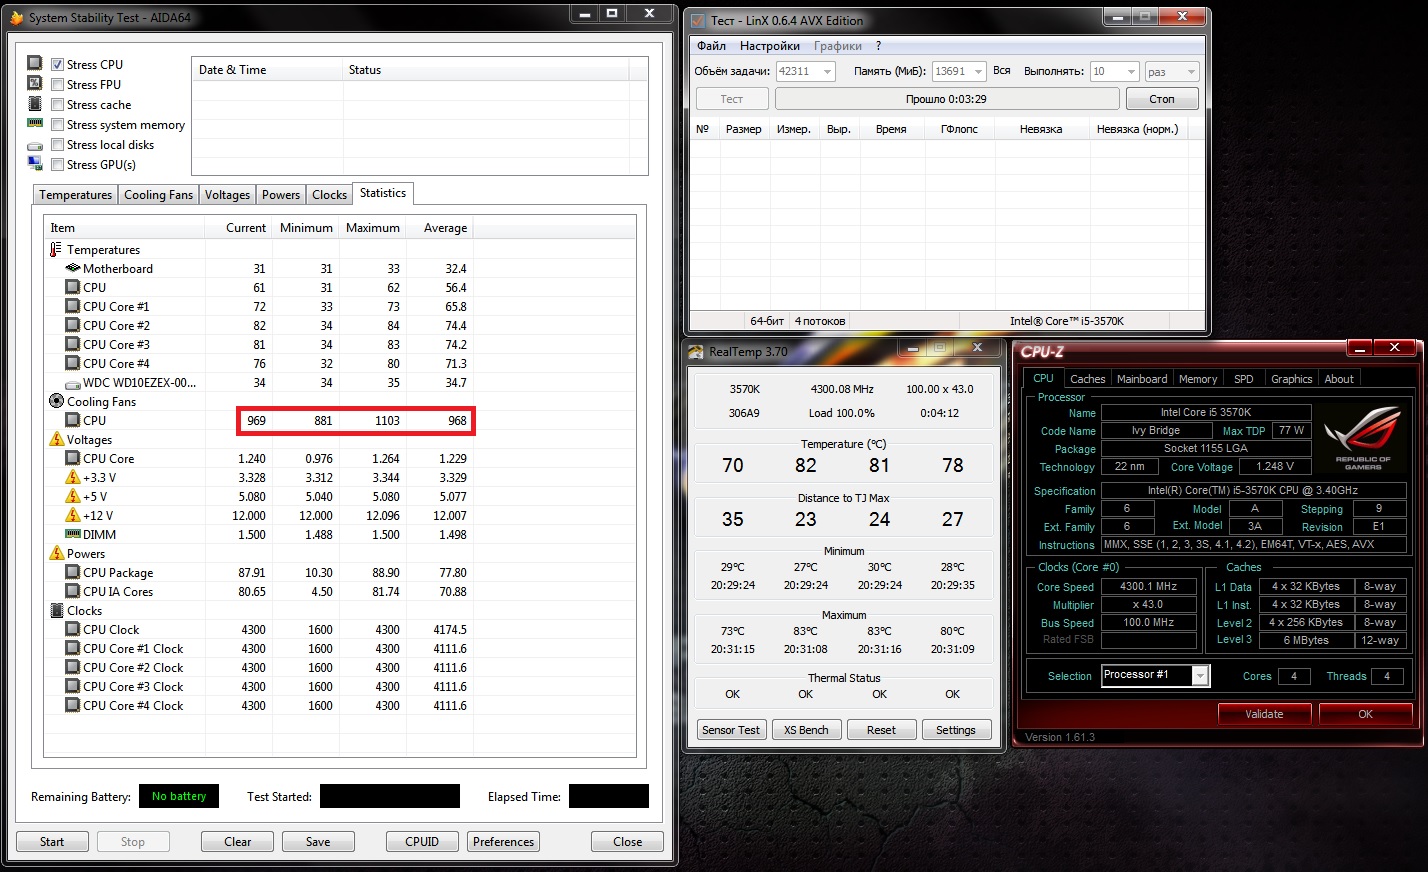Click the DIMM memory module icon
The image size is (1428, 872).
click(73, 534)
